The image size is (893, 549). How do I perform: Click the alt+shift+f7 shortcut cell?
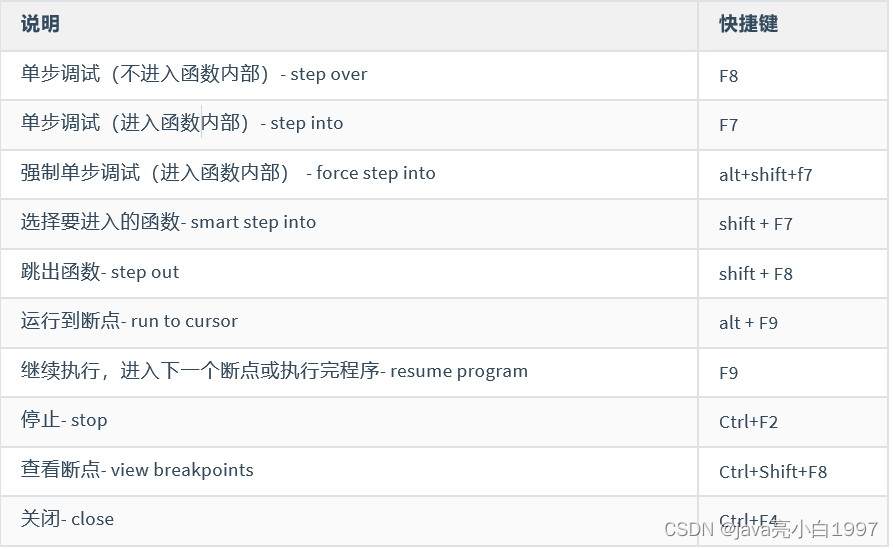(x=765, y=175)
